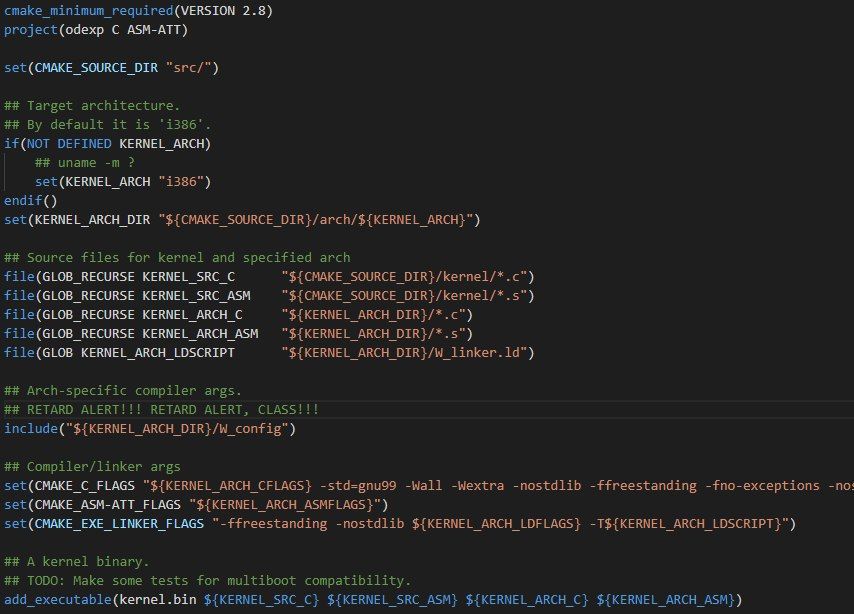This screenshot has height=614, width=854.
Task: Place cursor on 'VERSION 2.8' argument
Action: (223, 11)
